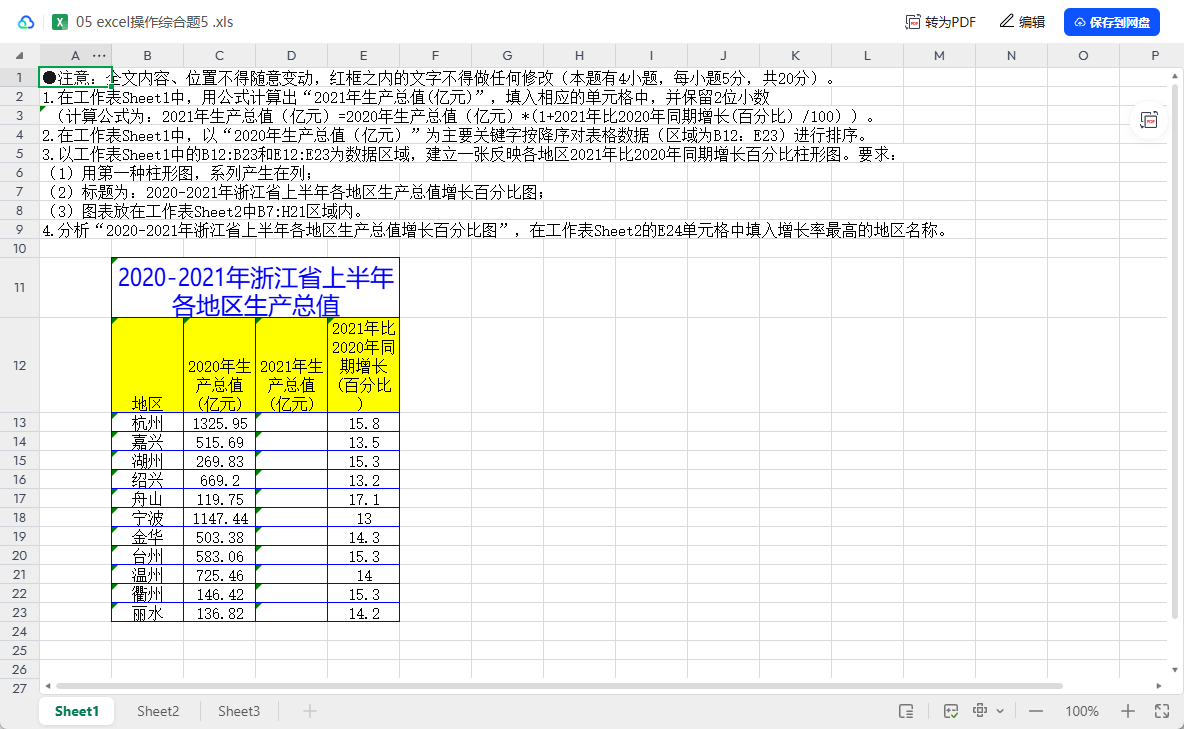Click the 保存到网盘 button

coord(1111,21)
